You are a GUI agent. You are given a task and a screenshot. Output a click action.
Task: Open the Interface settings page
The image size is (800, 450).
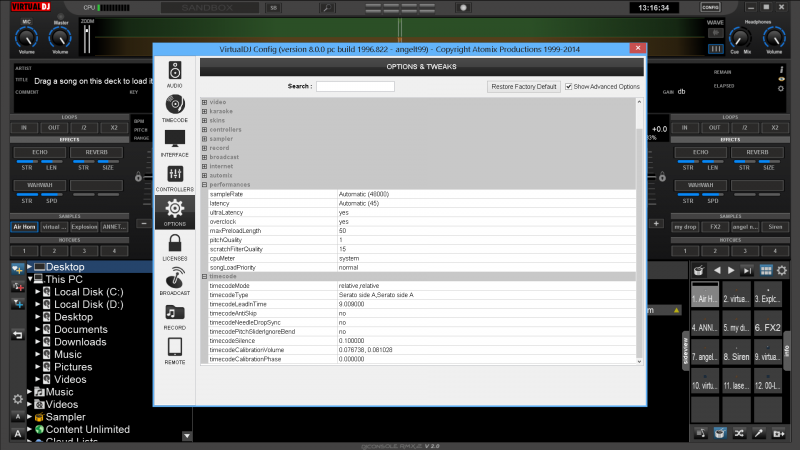174,142
